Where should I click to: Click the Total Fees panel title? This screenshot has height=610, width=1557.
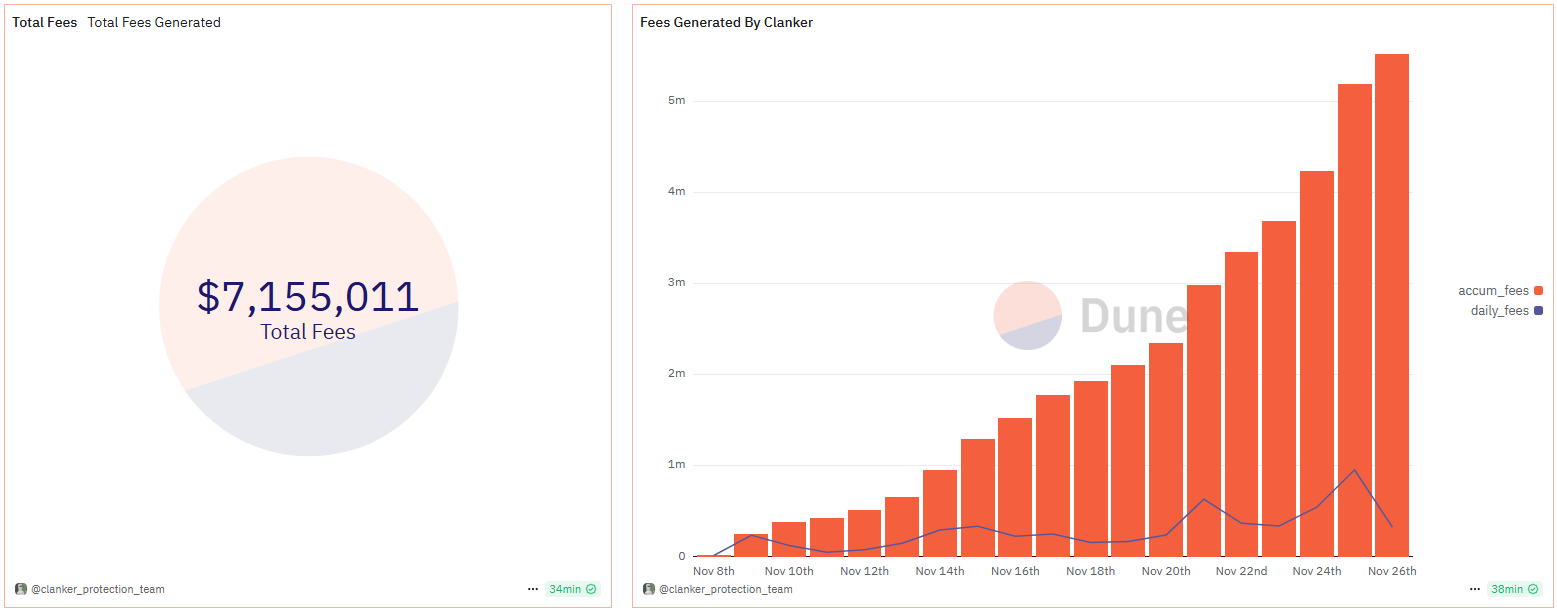(45, 22)
